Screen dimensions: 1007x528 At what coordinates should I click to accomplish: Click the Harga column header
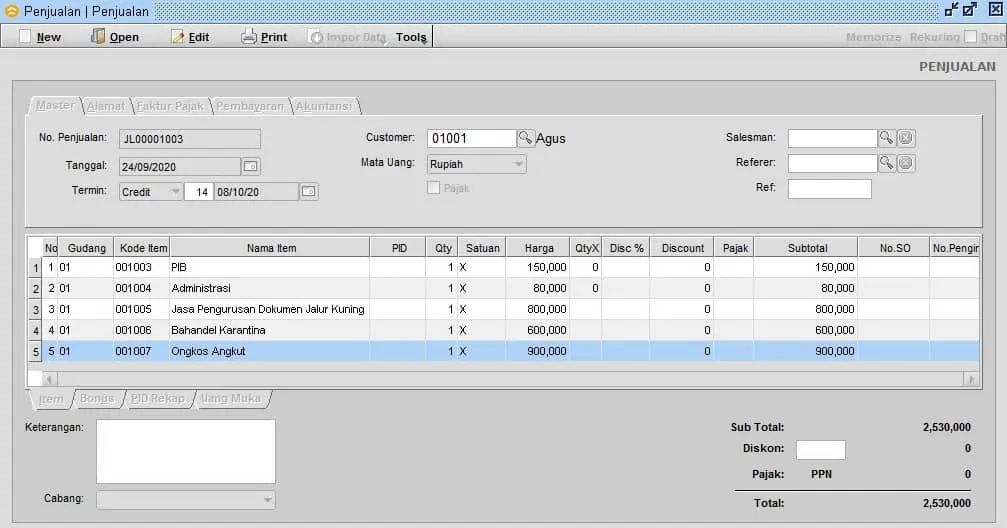[x=538, y=248]
